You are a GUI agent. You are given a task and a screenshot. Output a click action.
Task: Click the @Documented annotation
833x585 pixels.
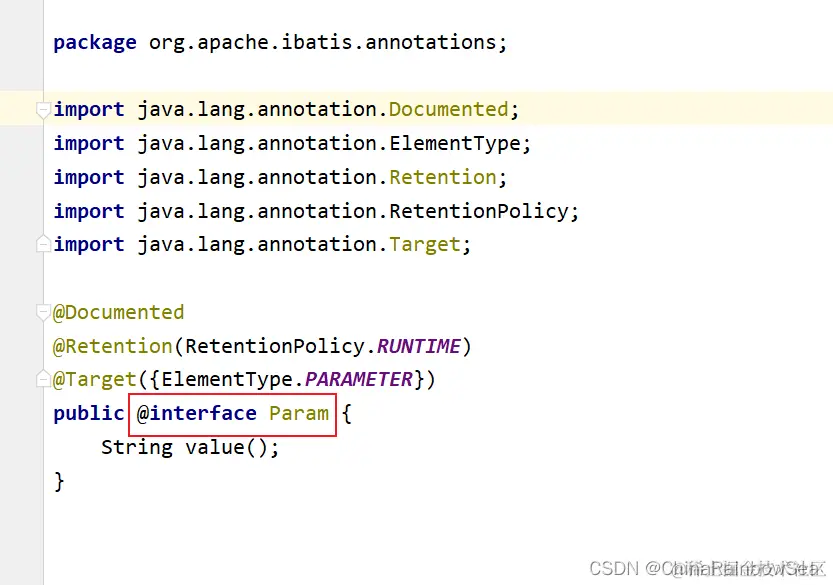point(118,312)
